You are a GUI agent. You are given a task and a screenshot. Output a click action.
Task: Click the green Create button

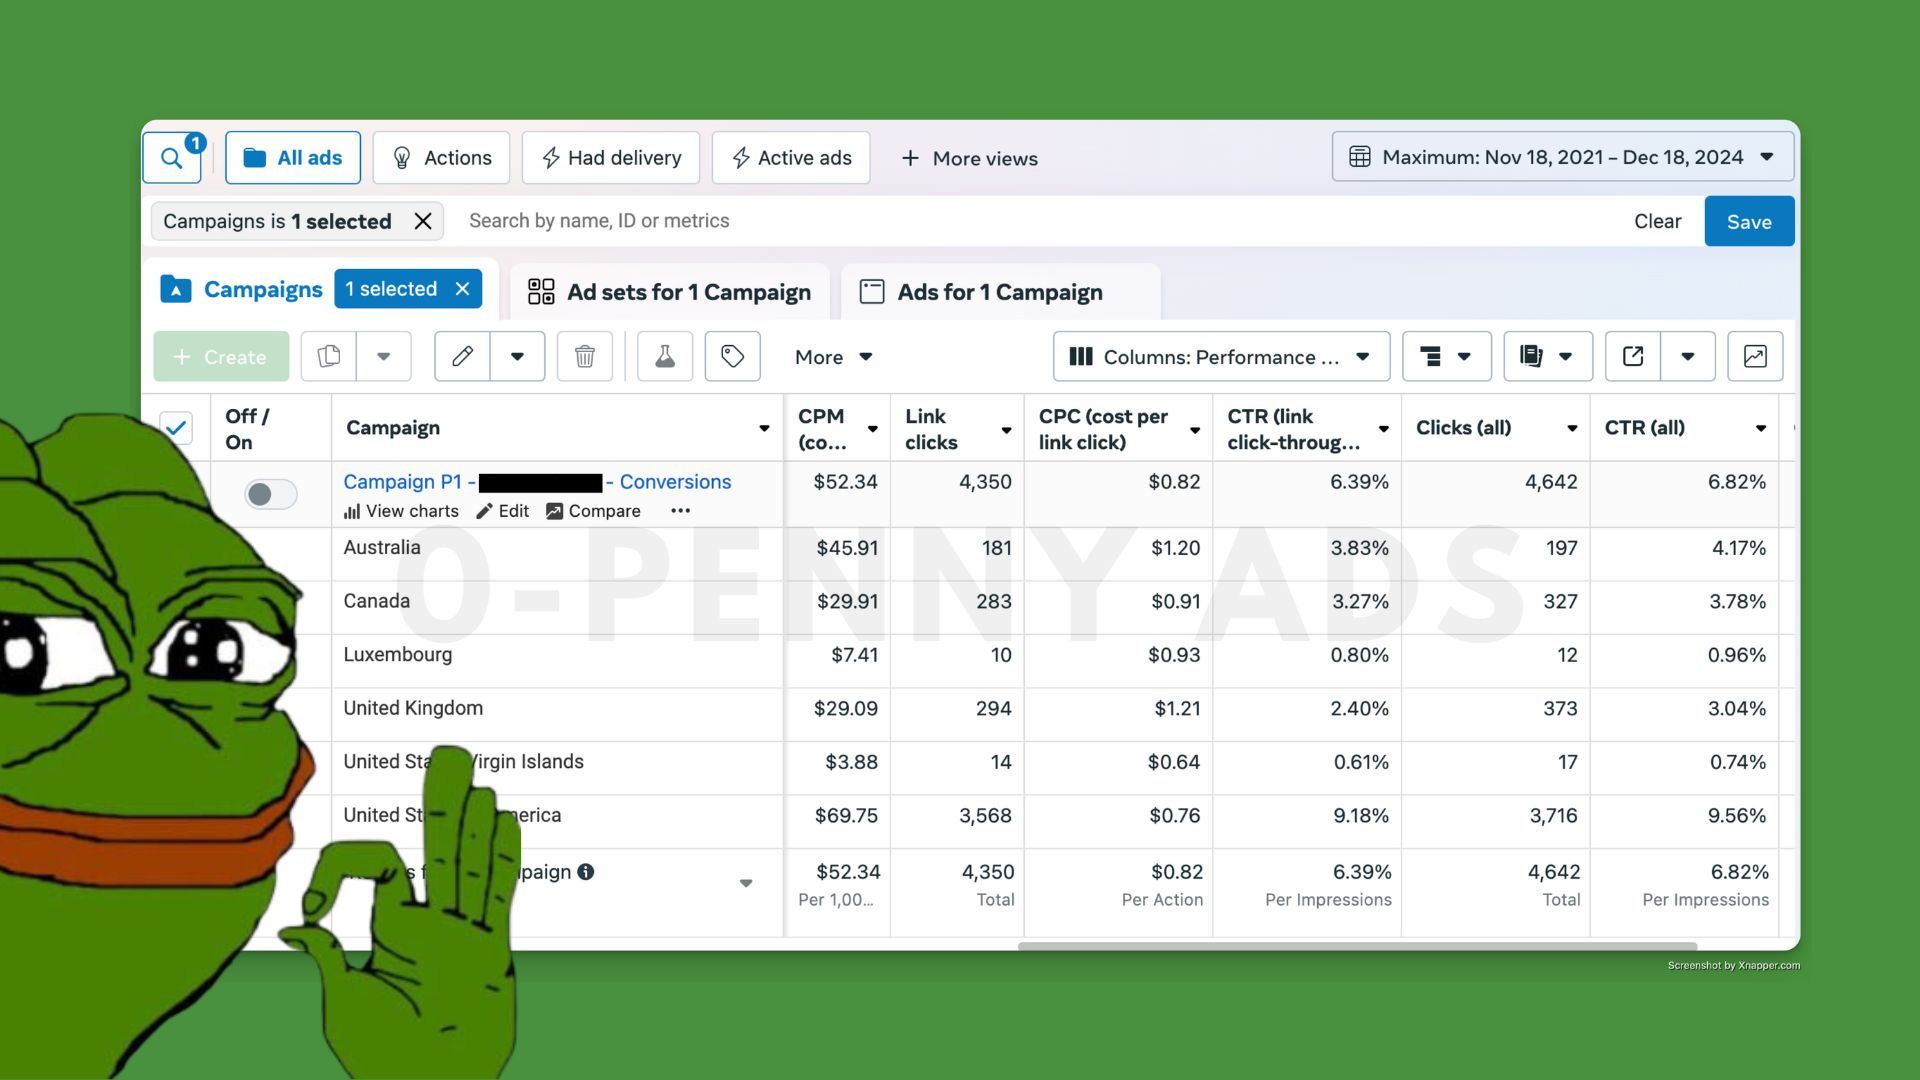click(x=221, y=357)
